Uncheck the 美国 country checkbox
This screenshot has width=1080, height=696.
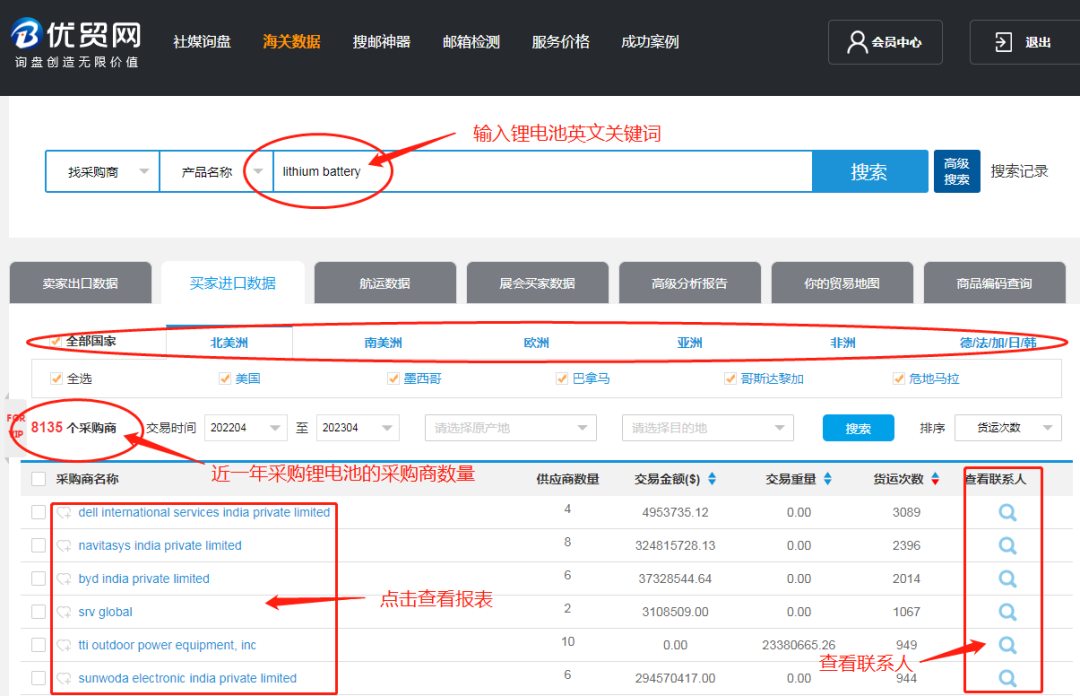click(225, 379)
